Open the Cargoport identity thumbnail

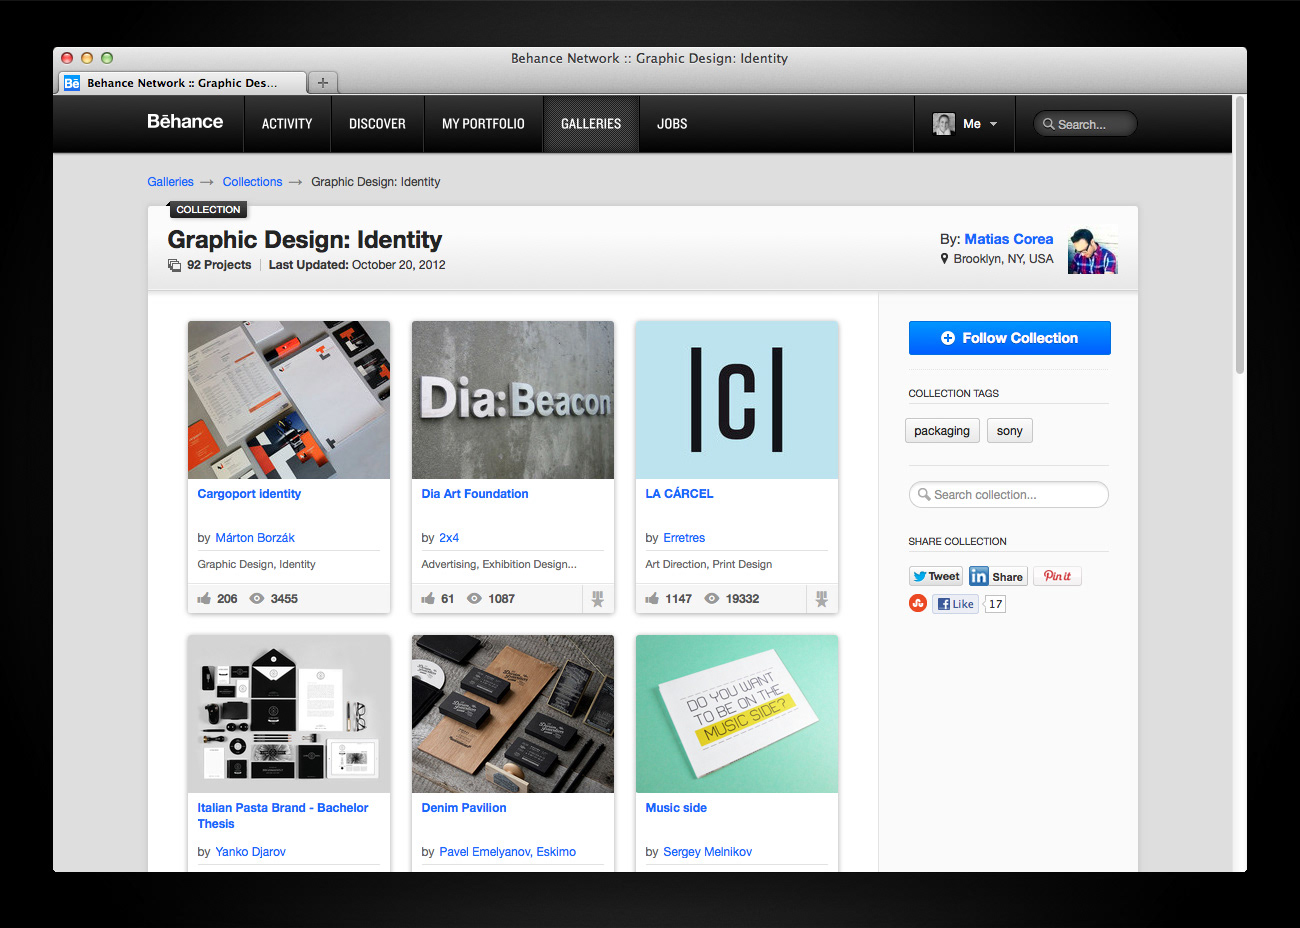(289, 400)
